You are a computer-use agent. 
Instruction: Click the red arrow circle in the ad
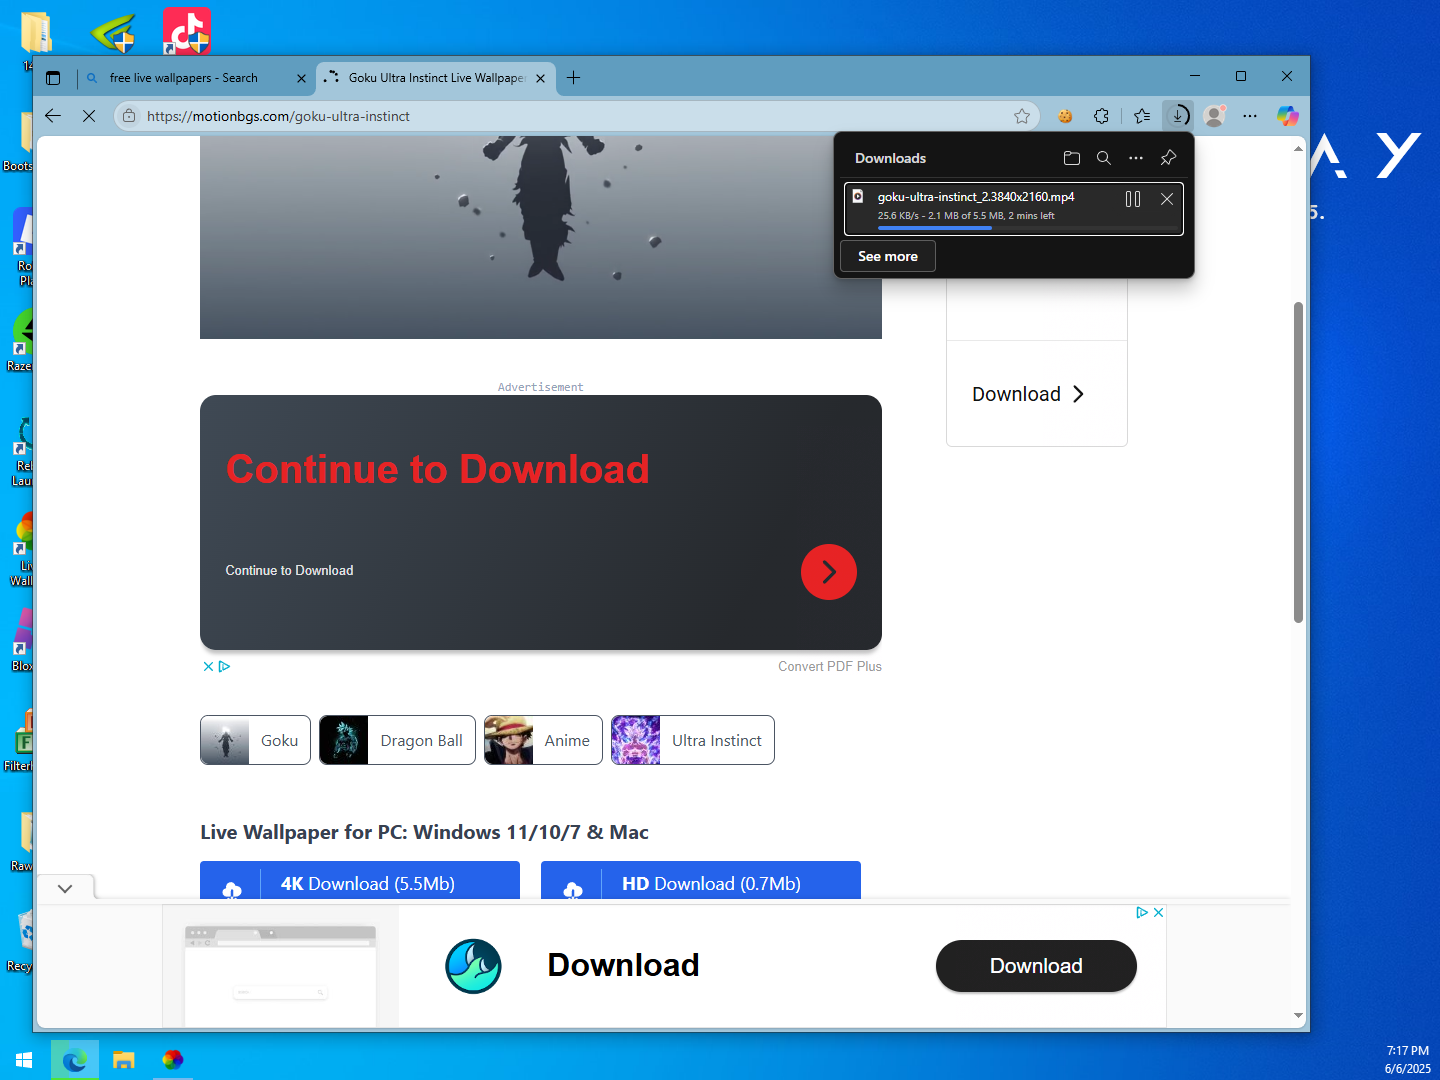click(829, 572)
